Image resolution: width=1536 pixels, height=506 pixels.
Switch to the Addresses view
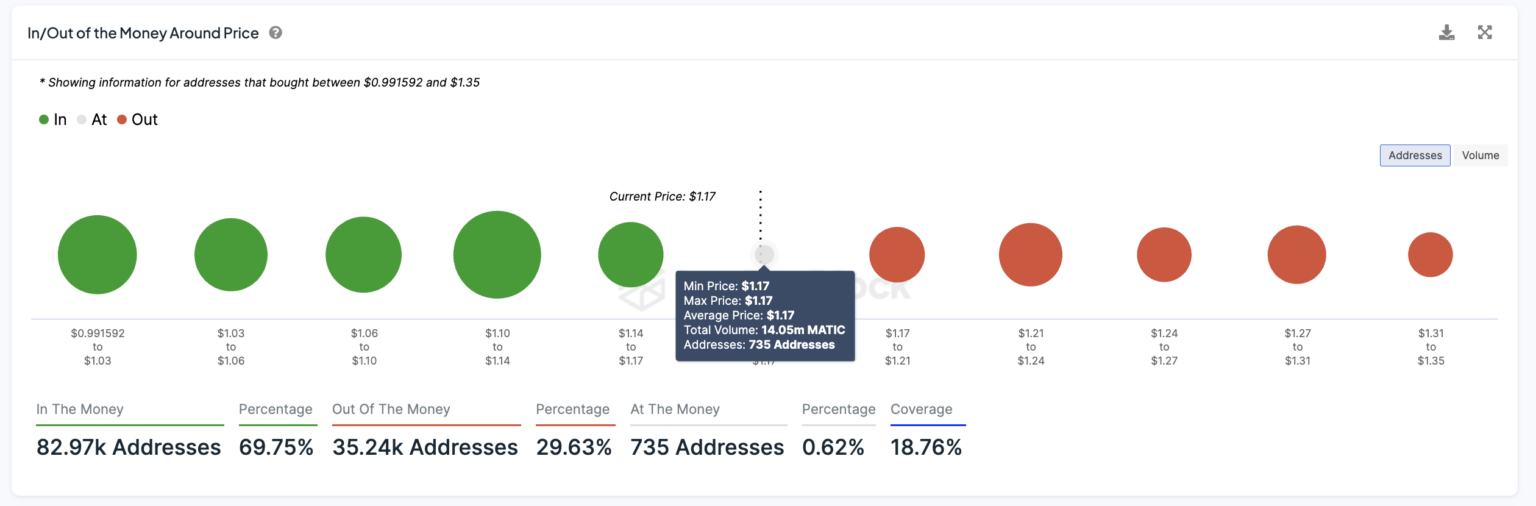tap(1414, 156)
